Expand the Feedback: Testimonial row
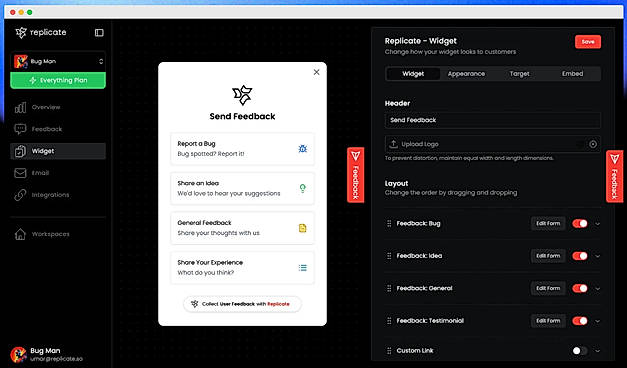 coord(597,321)
